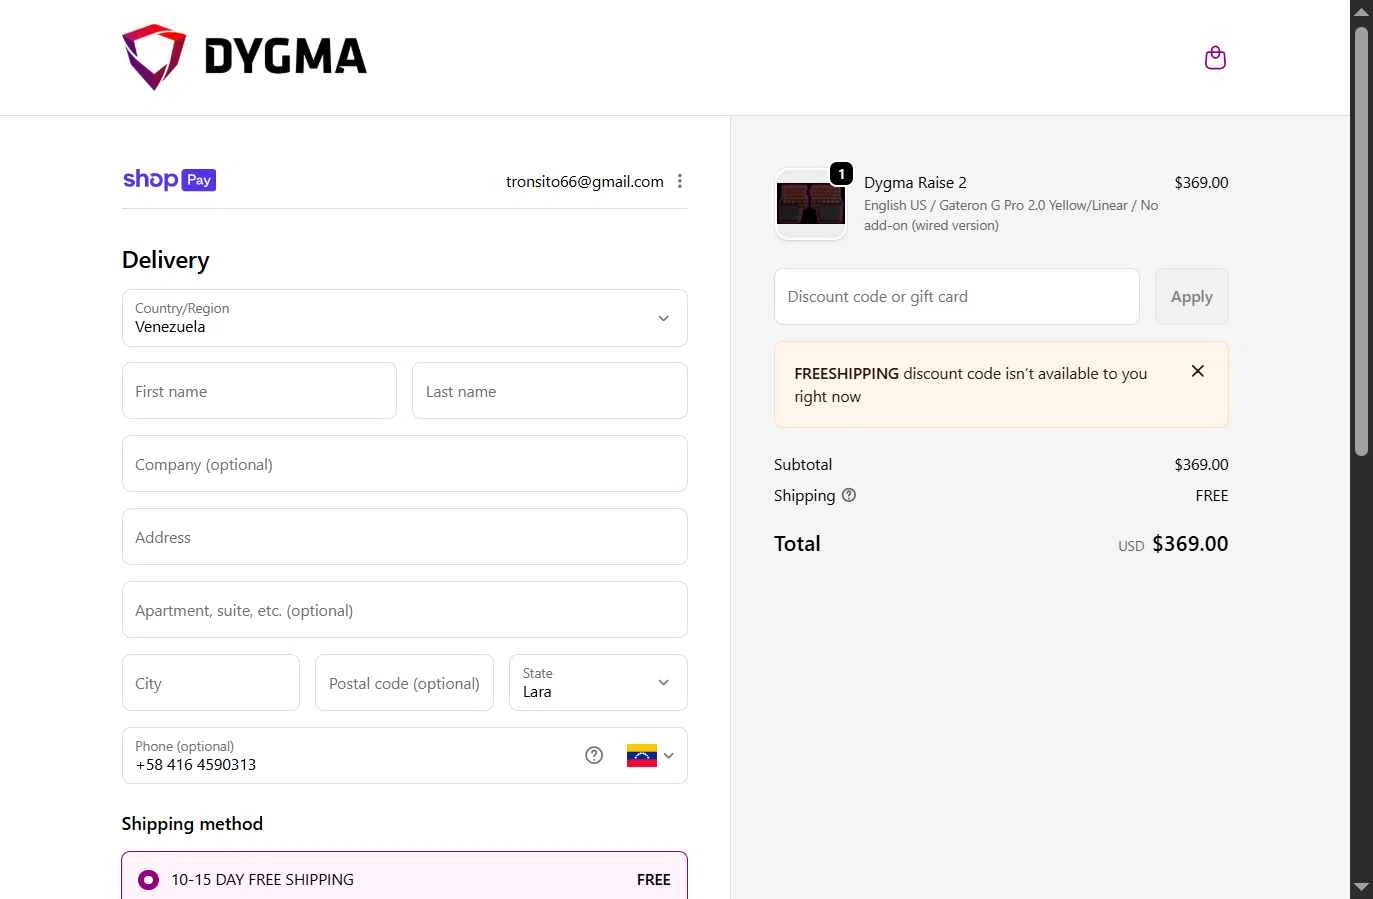1373x899 pixels.
Task: Click the Dygma logo in the header
Action: 245,57
